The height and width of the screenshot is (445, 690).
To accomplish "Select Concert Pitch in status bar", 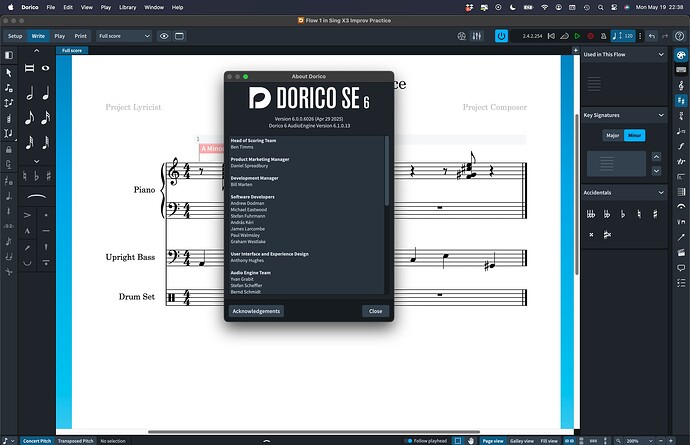I will [x=37, y=441].
